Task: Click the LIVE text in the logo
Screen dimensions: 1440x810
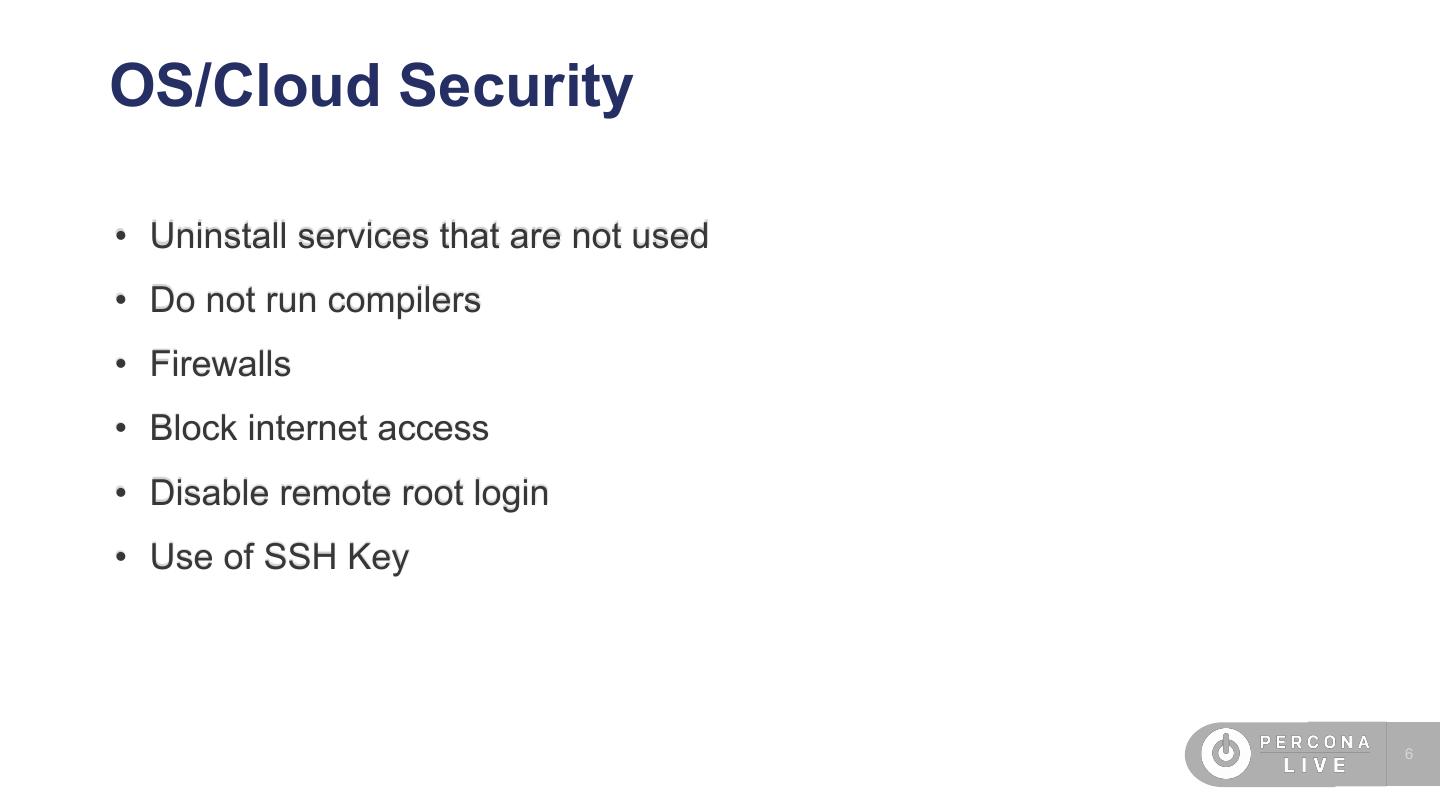Action: tap(1316, 766)
